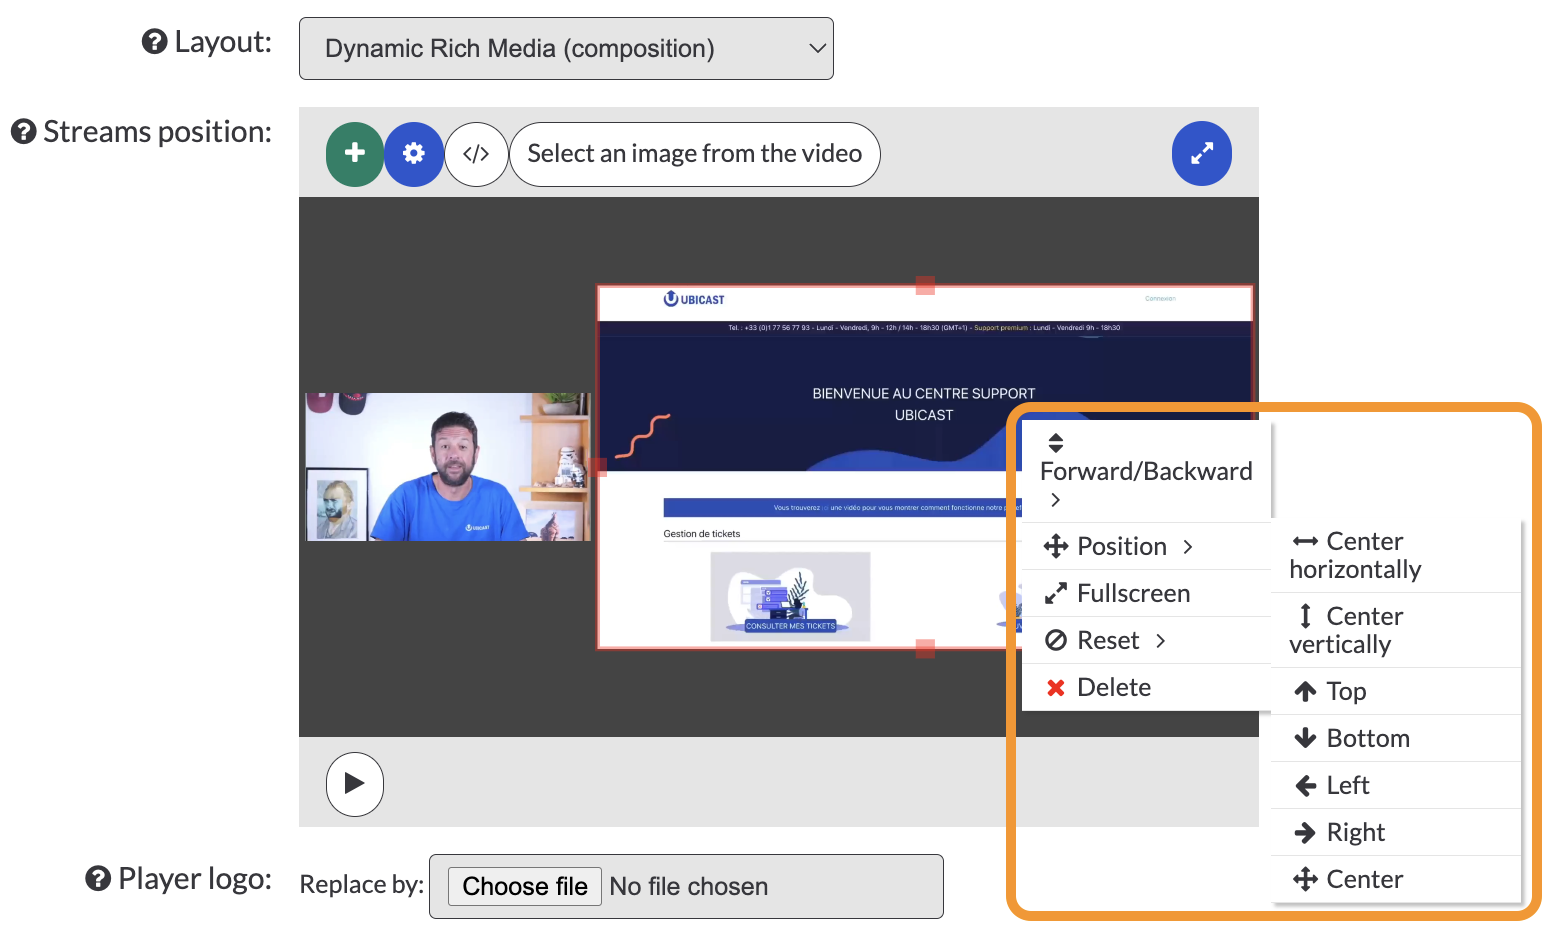
Task: Click the Position four-arrow icon
Action: pyautogui.click(x=1056, y=546)
